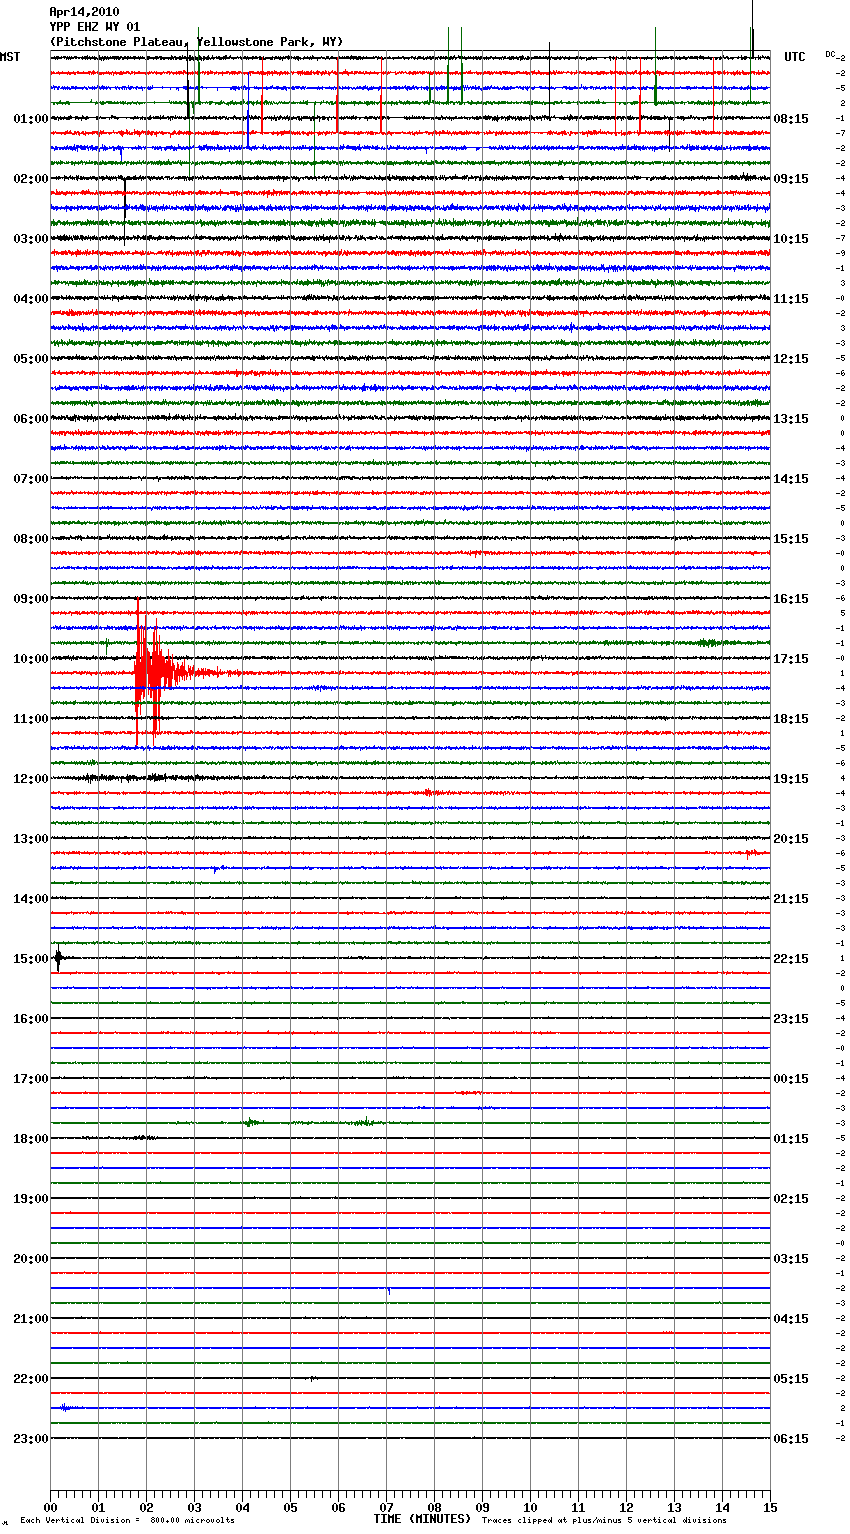The height and width of the screenshot is (1534, 850).
Task: Click minute tick label 08 on bottom axis
Action: 434,1507
